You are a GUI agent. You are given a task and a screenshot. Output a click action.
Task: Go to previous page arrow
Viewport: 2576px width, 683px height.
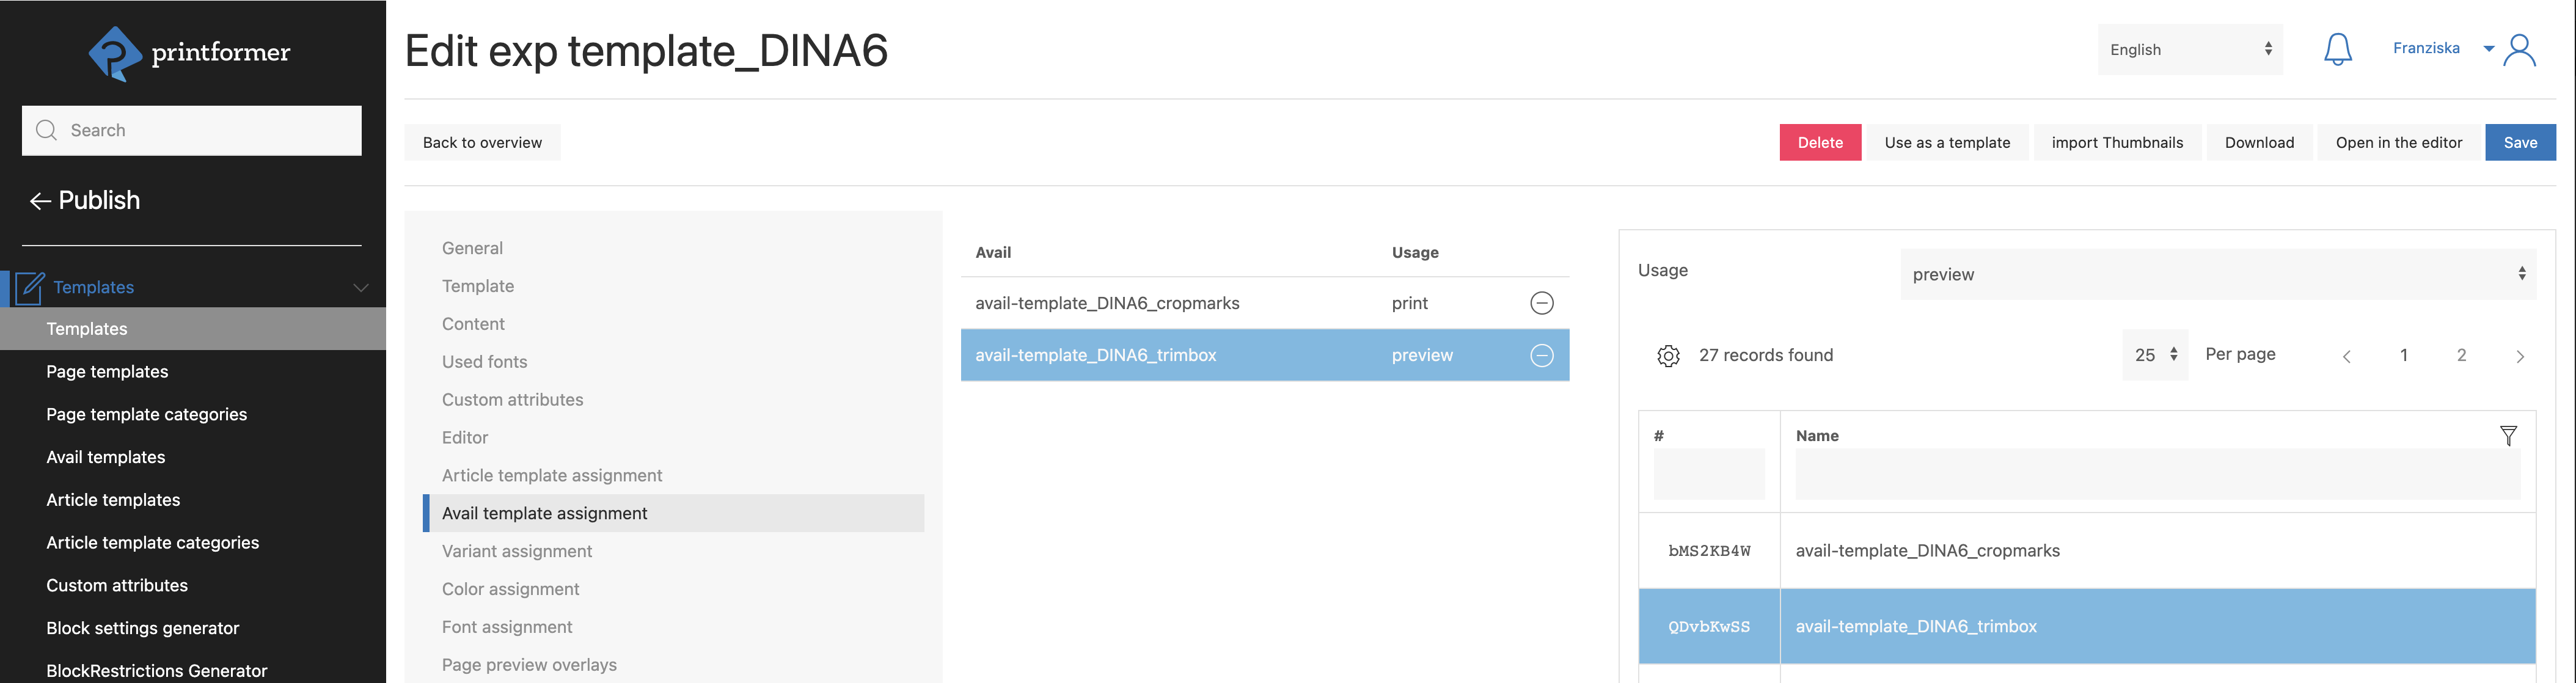click(2346, 356)
